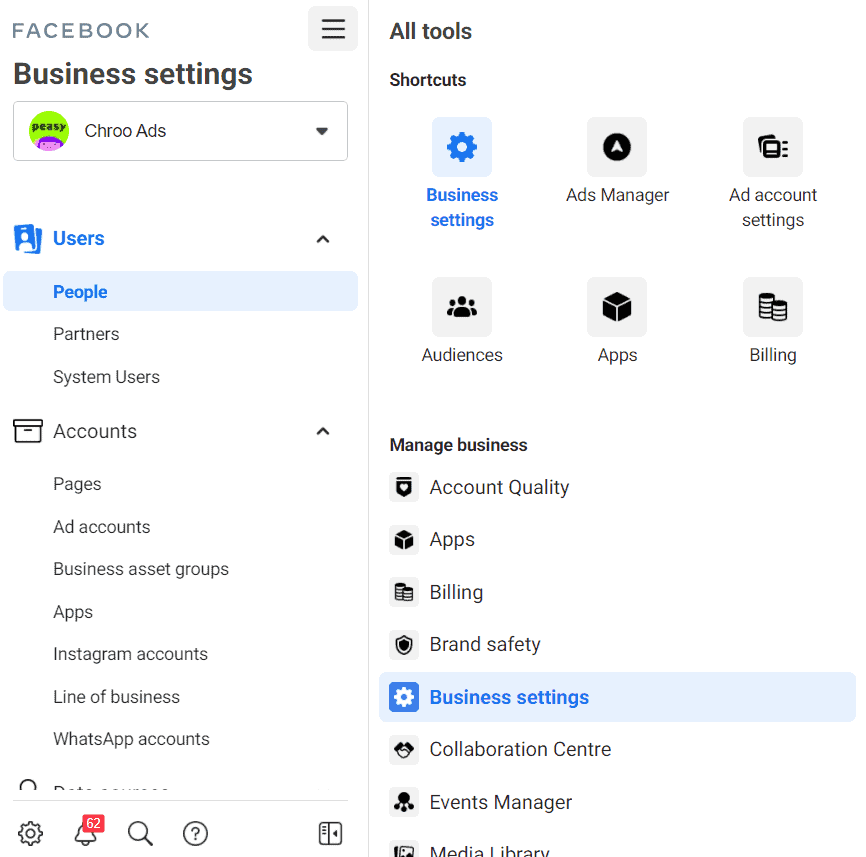This screenshot has width=866, height=857.
Task: Open Ad accounts under Accounts
Action: tap(102, 527)
